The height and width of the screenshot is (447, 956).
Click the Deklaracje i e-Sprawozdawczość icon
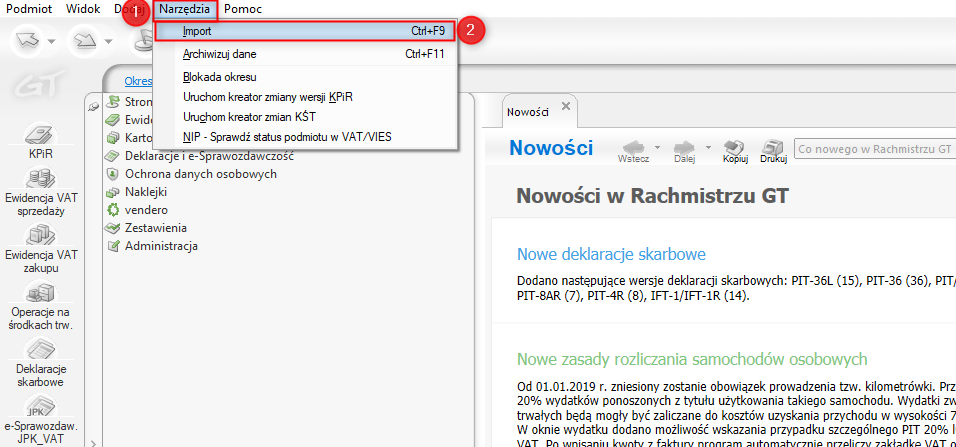[113, 156]
